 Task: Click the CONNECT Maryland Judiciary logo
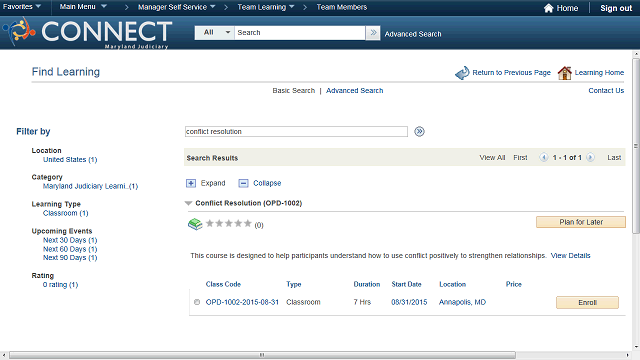[x=87, y=33]
